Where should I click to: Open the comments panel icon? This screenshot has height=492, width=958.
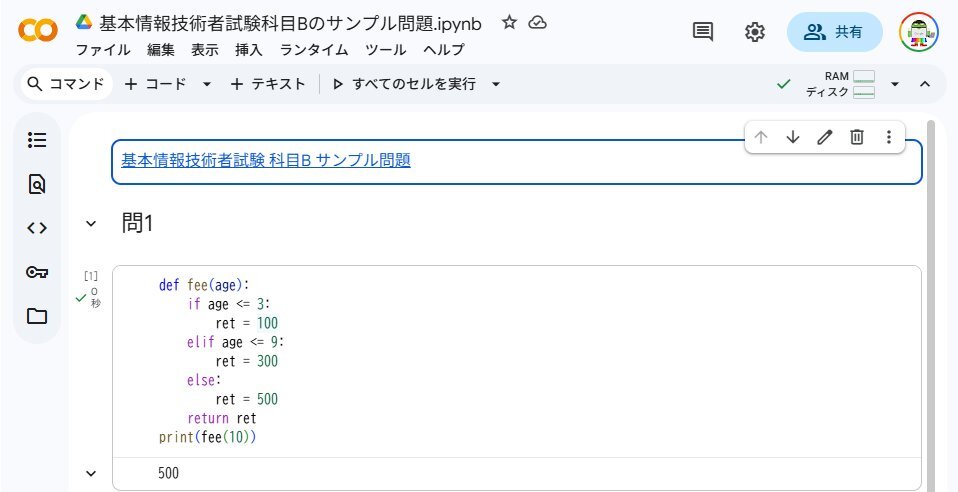pyautogui.click(x=703, y=32)
